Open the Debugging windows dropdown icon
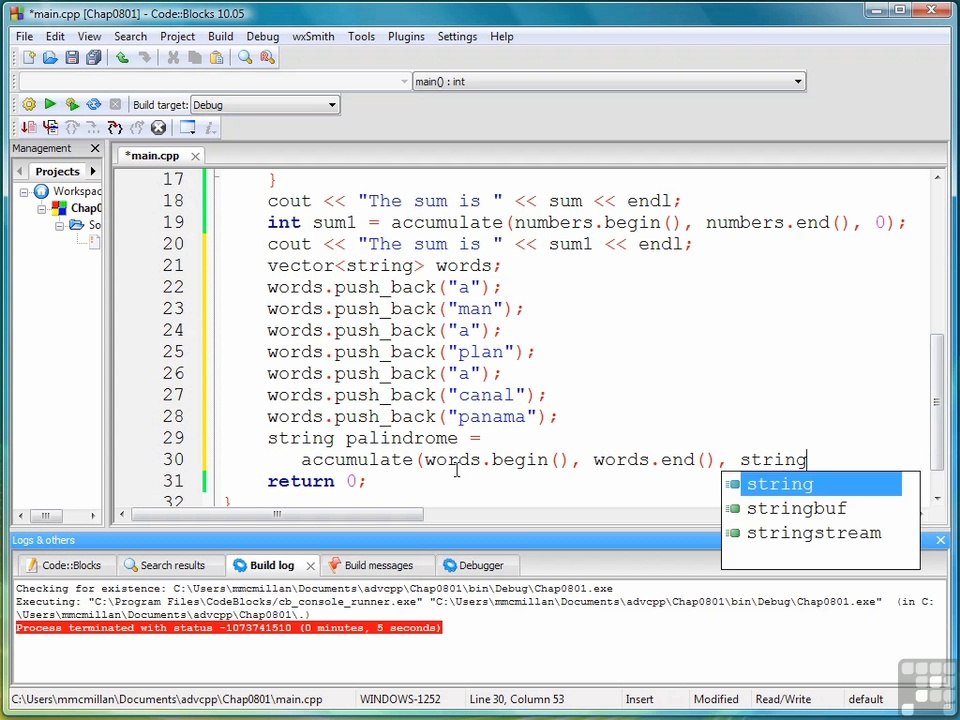The width and height of the screenshot is (960, 720). (x=187, y=127)
